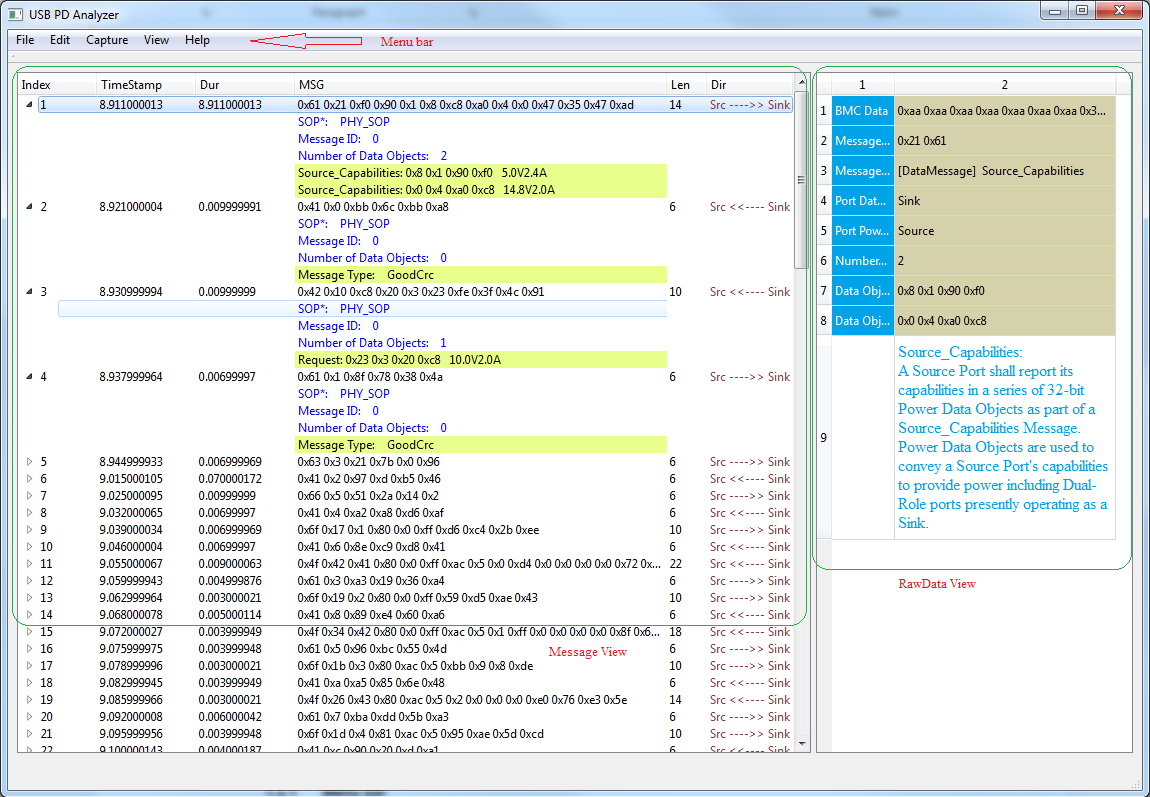Expand message index 22 at the bottom
This screenshot has width=1150, height=797.
[x=29, y=750]
